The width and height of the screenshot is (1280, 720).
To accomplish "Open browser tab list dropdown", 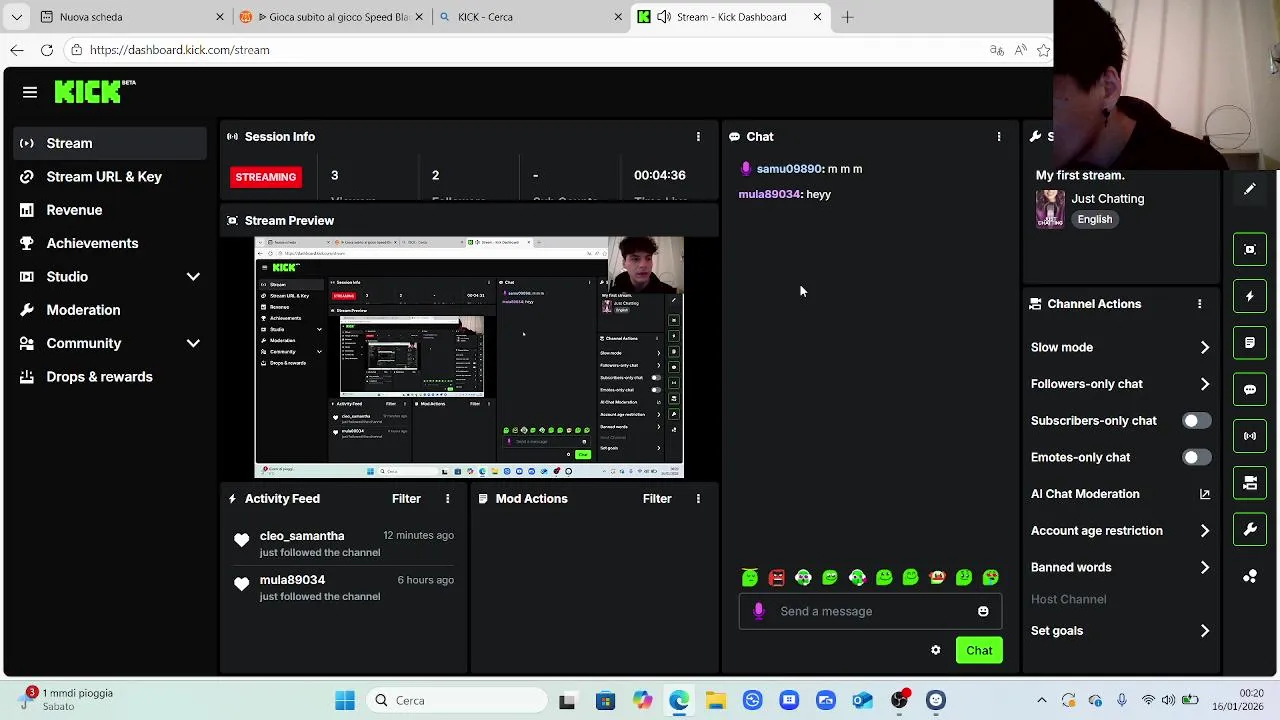I will (x=16, y=17).
